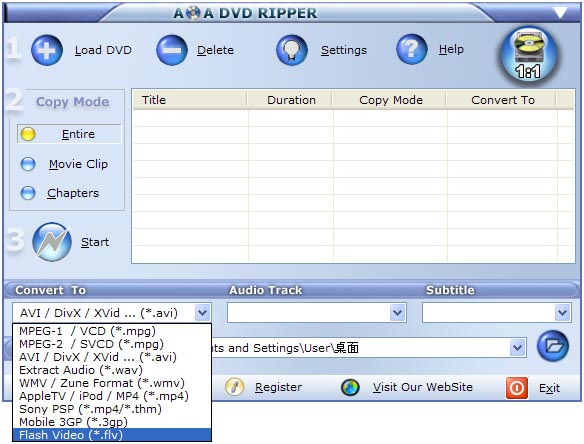The image size is (584, 444).
Task: Select the Movie Clip copy mode
Action: 64,164
